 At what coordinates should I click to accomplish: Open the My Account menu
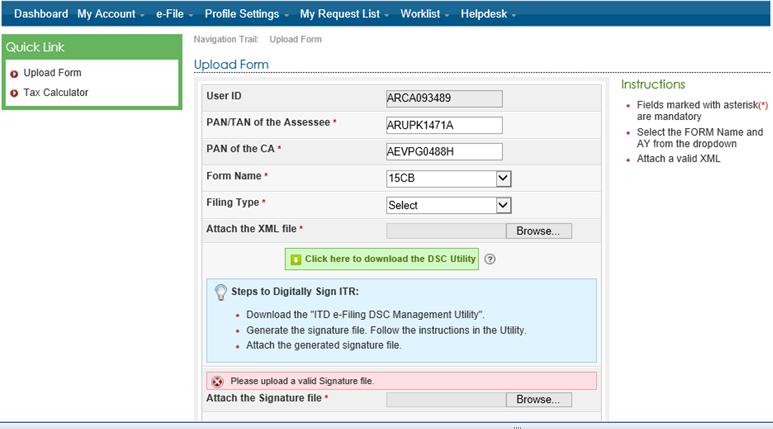click(110, 14)
